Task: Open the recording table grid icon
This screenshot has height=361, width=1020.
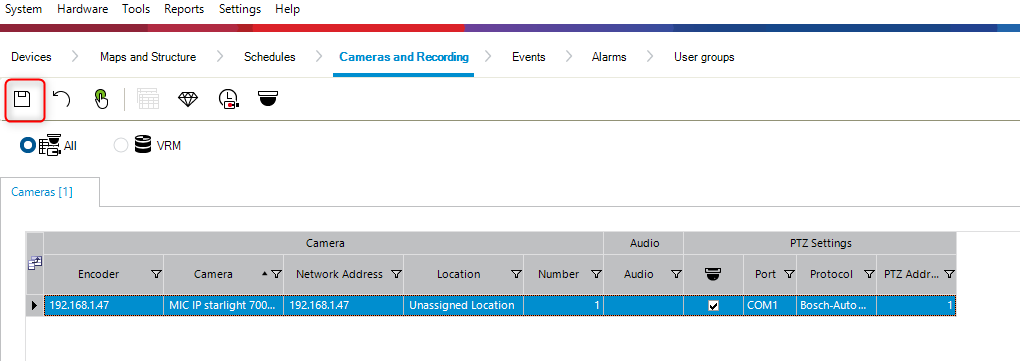Action: point(148,100)
